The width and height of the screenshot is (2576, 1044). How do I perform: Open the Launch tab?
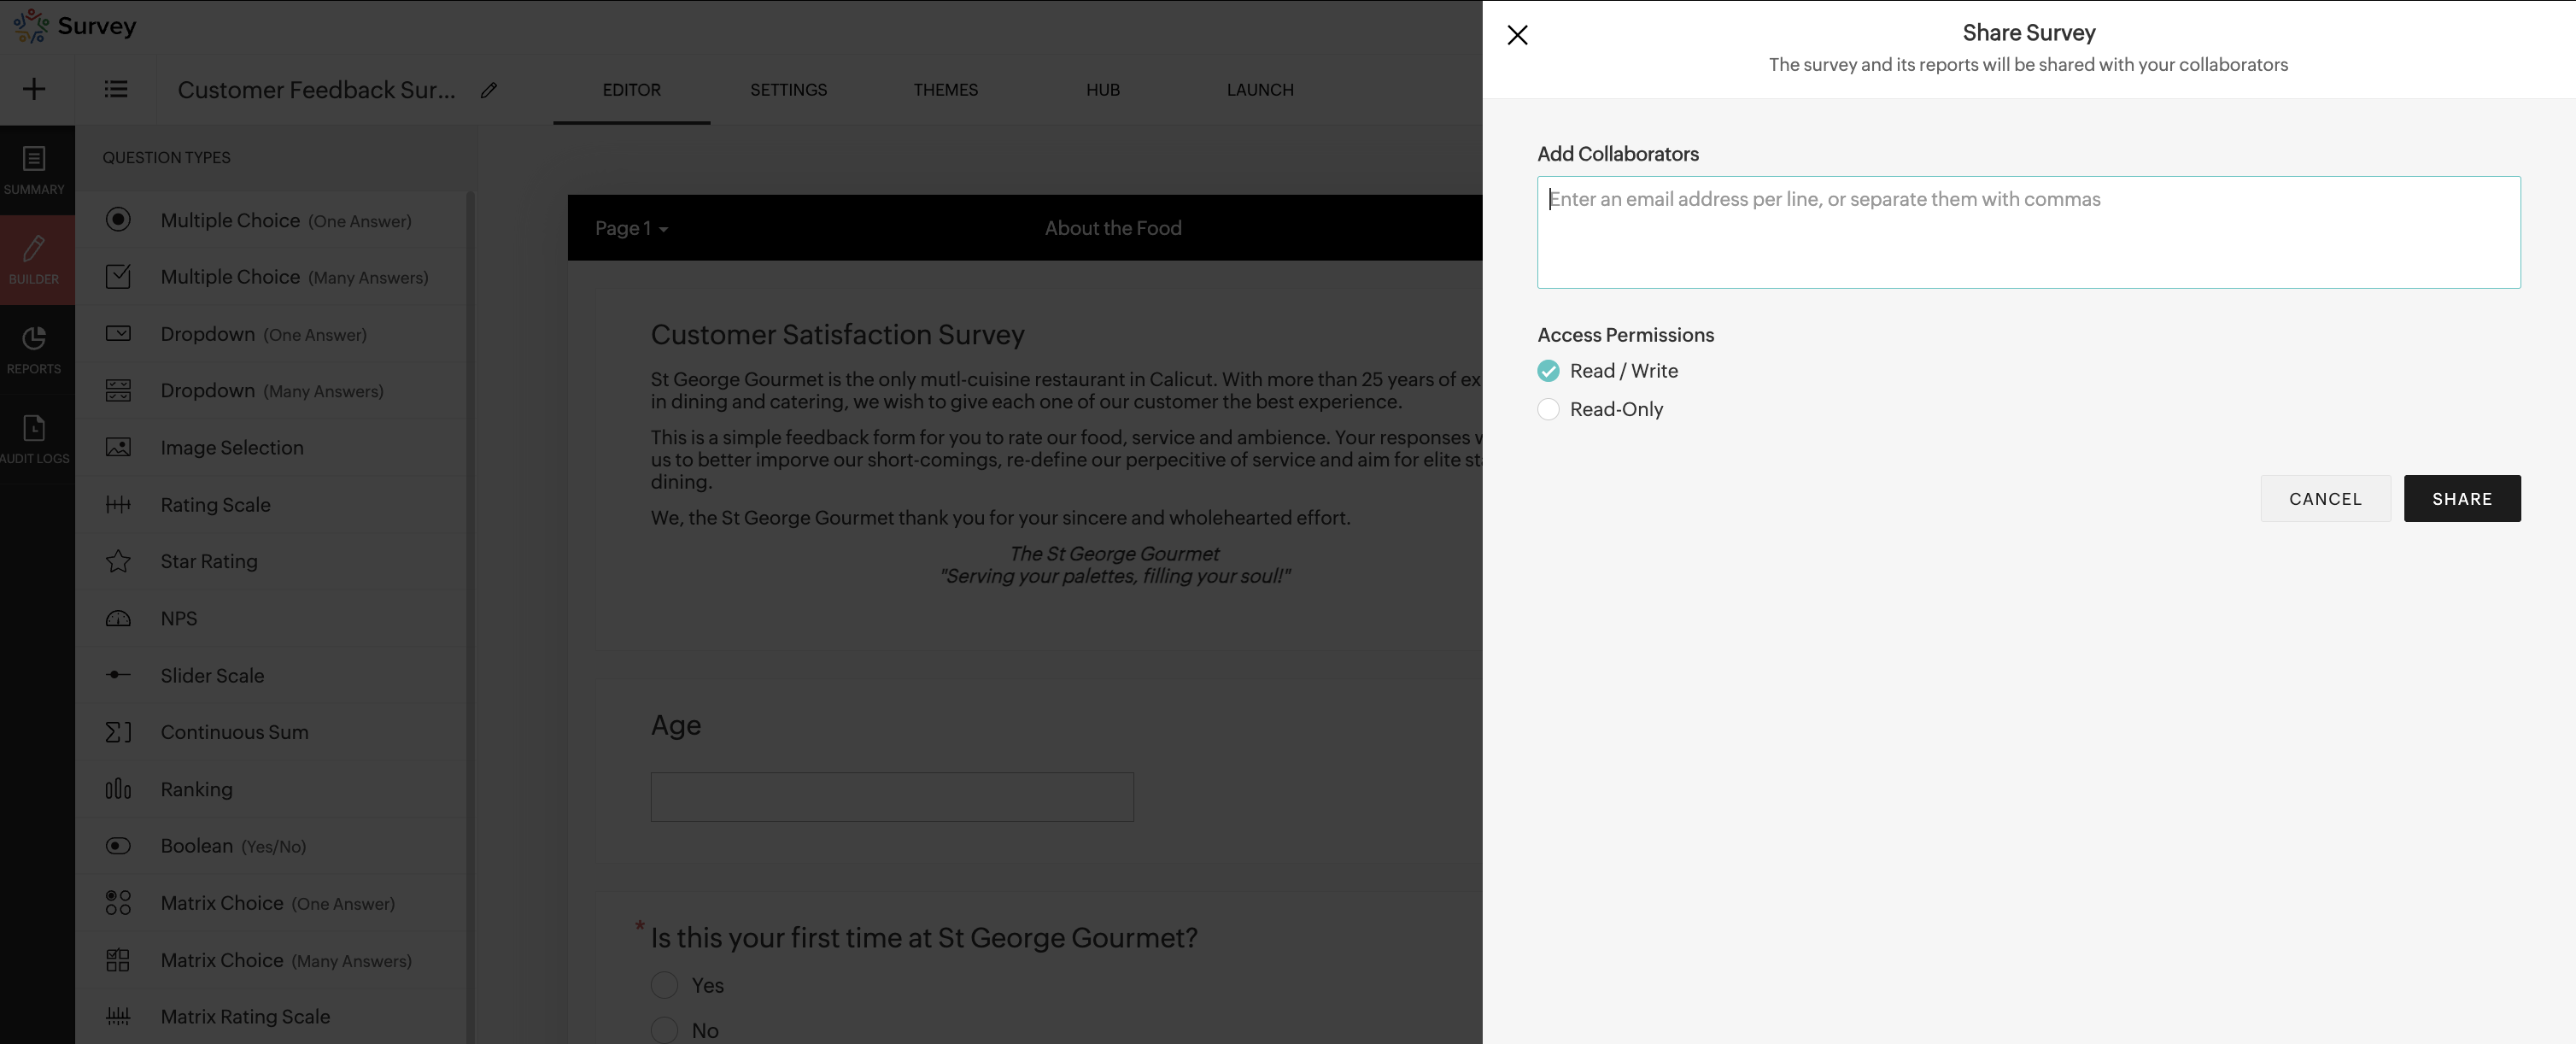(1259, 90)
